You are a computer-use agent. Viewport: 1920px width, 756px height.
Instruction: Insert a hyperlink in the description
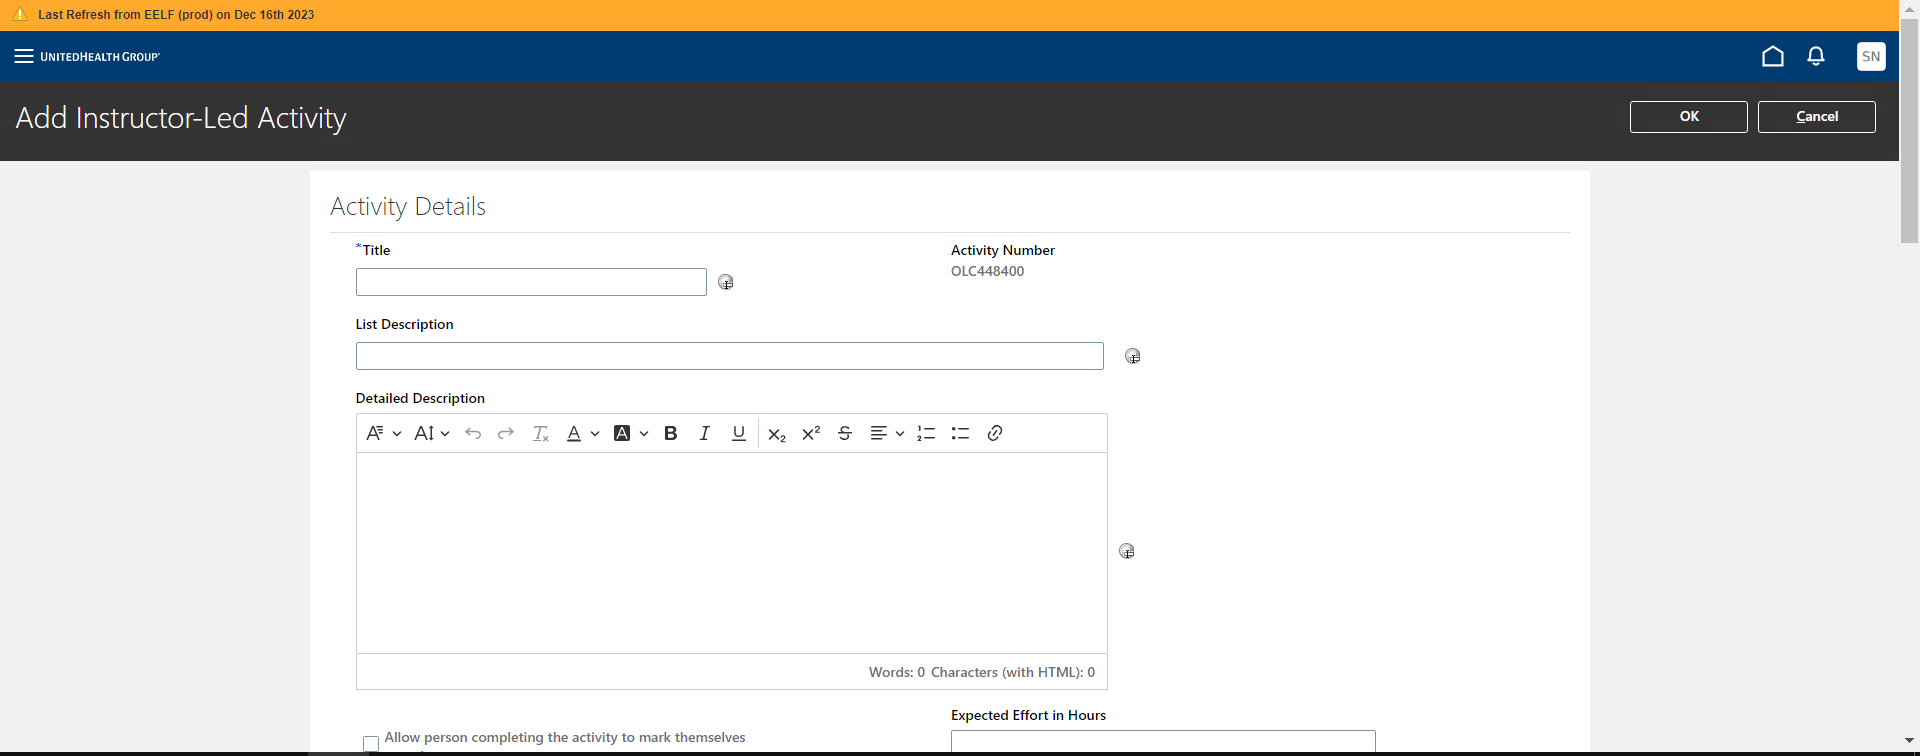tap(995, 433)
